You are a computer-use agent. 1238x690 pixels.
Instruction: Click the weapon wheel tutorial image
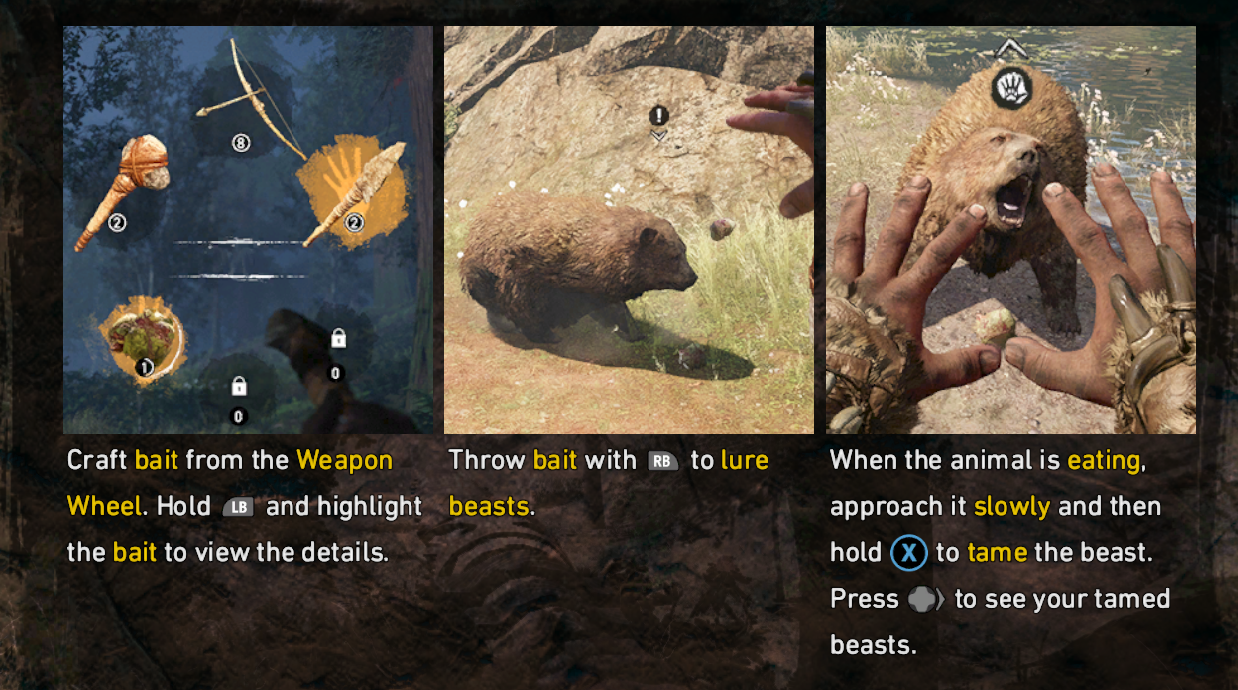coord(248,230)
